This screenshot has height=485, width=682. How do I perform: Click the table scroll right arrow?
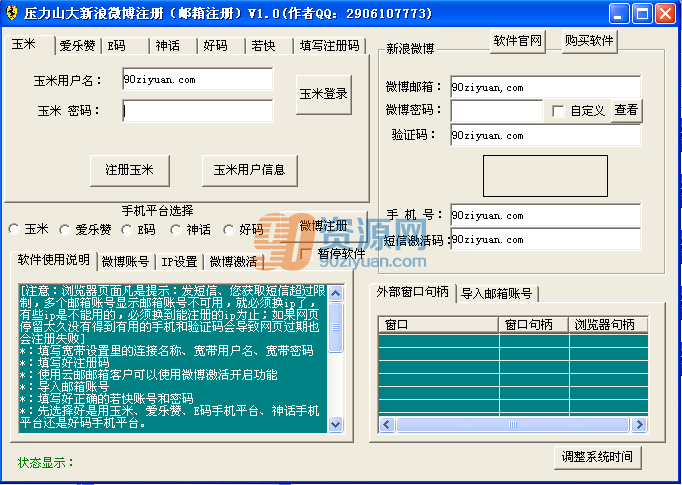coord(639,424)
